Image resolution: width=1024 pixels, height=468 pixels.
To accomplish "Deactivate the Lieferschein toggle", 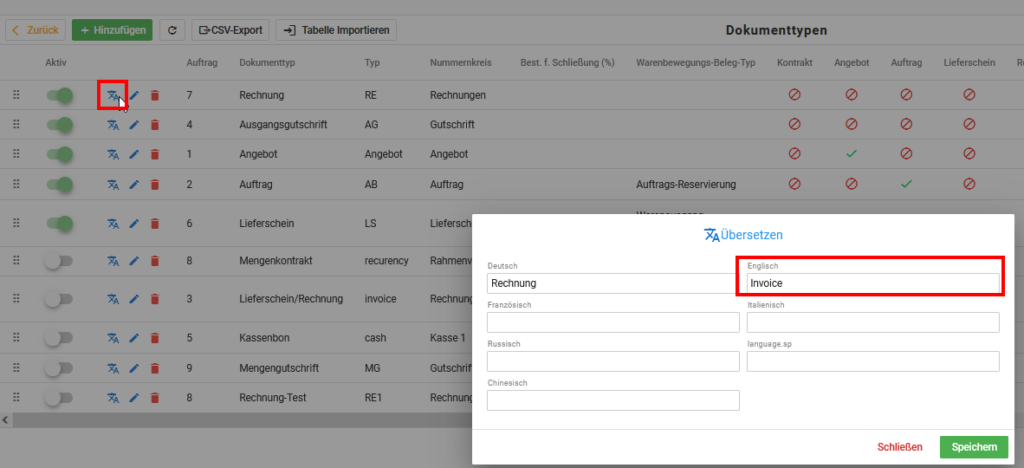I will (x=59, y=224).
